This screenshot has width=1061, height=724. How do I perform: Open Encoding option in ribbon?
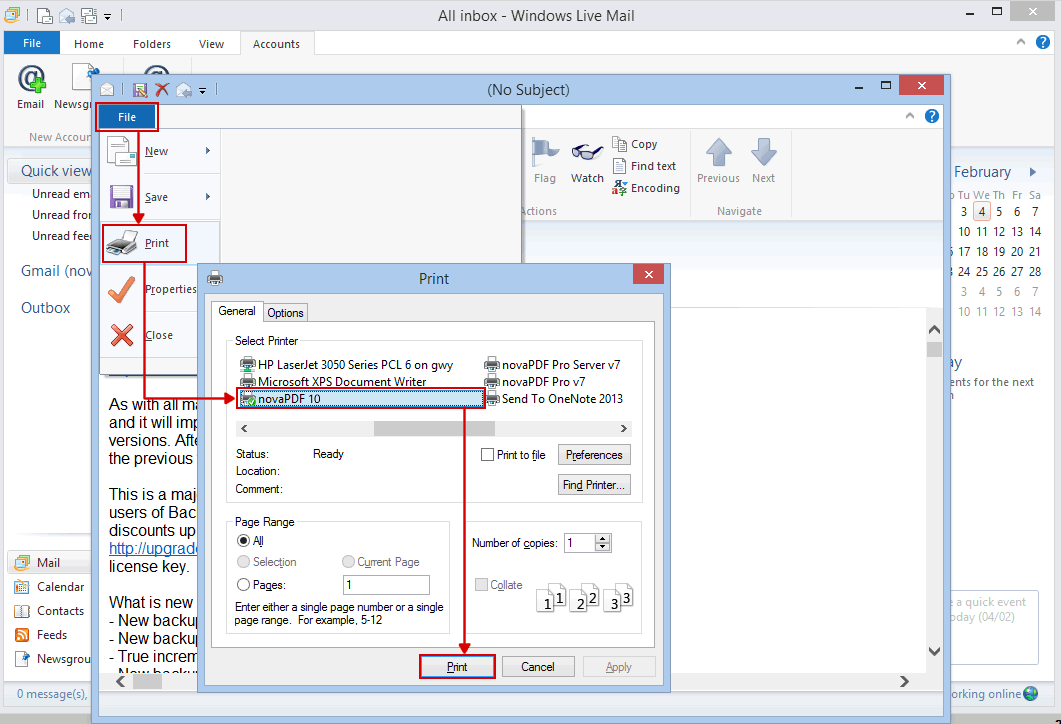tap(646, 188)
